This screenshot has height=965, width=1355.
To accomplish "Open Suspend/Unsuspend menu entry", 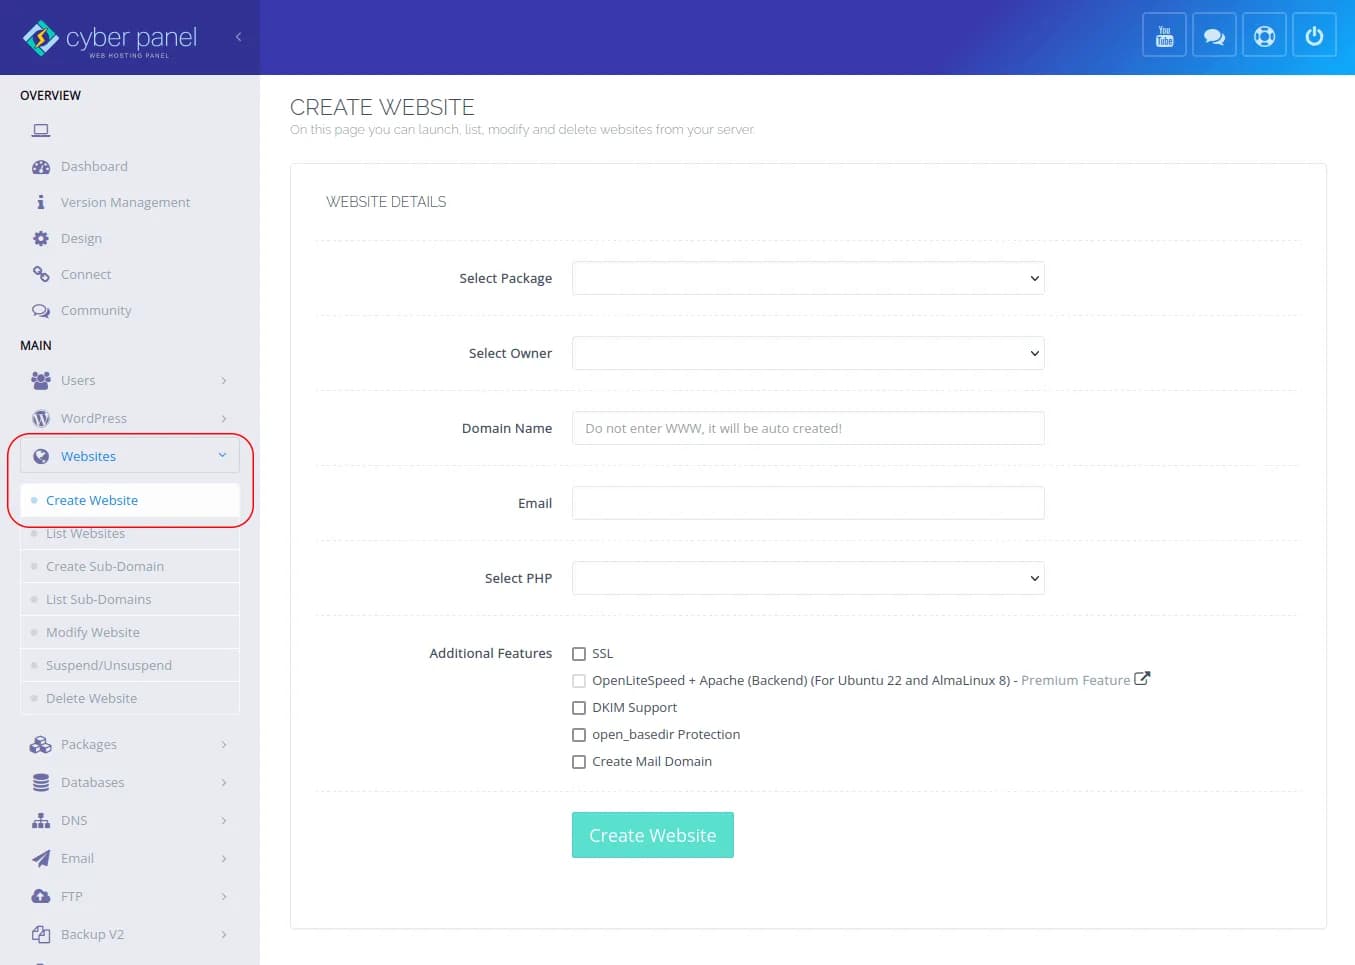I will [130, 665].
